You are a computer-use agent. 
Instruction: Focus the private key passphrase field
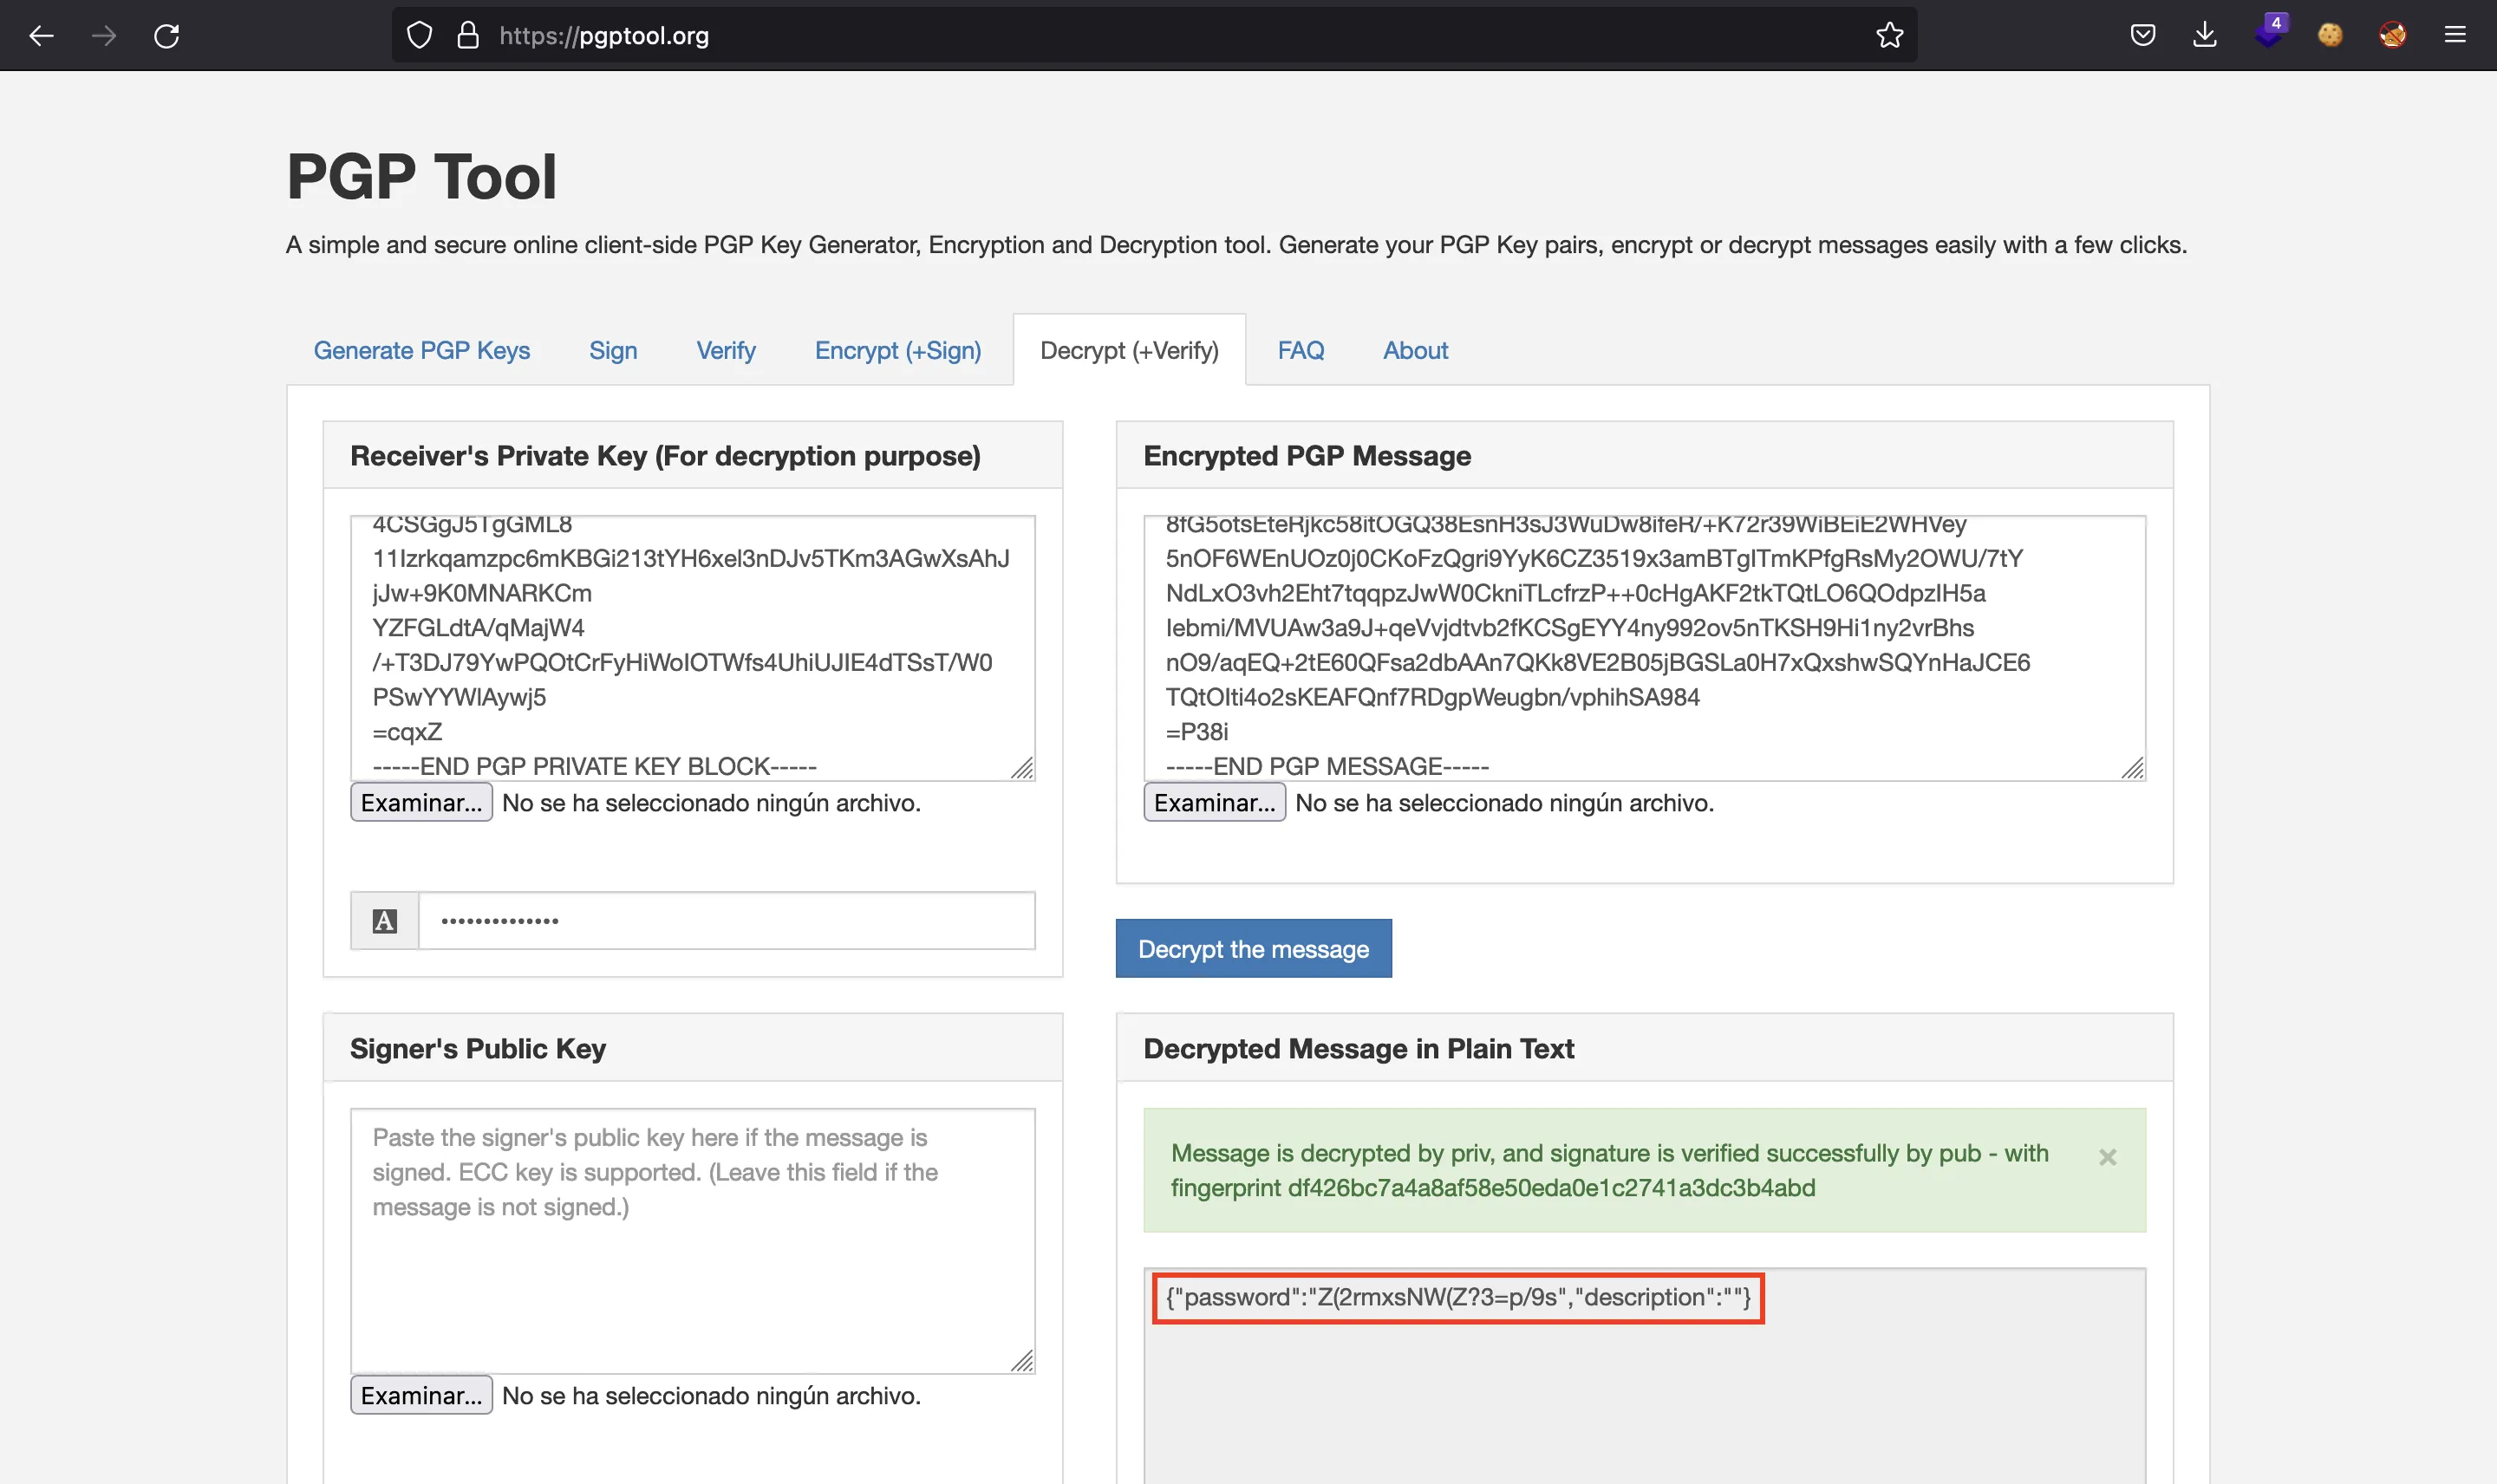click(x=726, y=920)
